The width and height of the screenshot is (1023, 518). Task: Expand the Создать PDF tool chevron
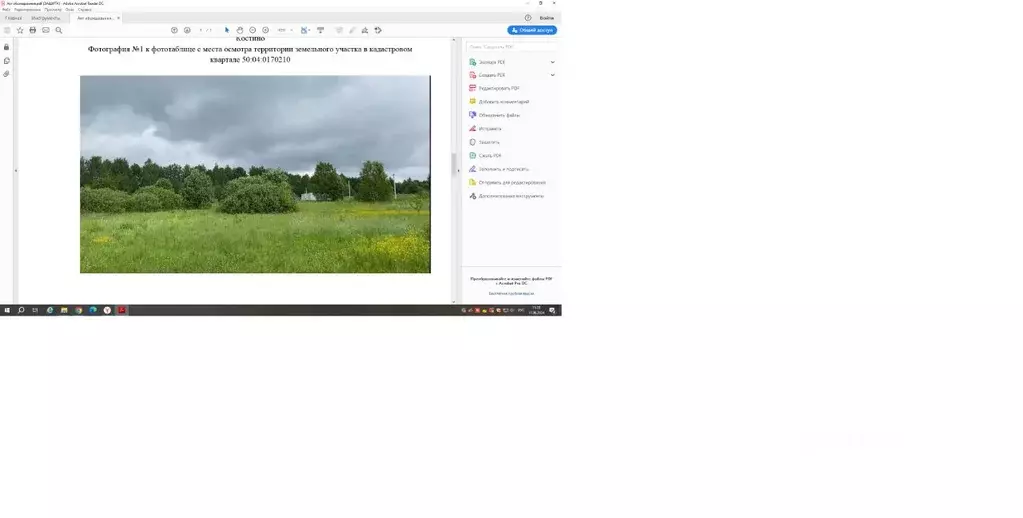[x=553, y=75]
